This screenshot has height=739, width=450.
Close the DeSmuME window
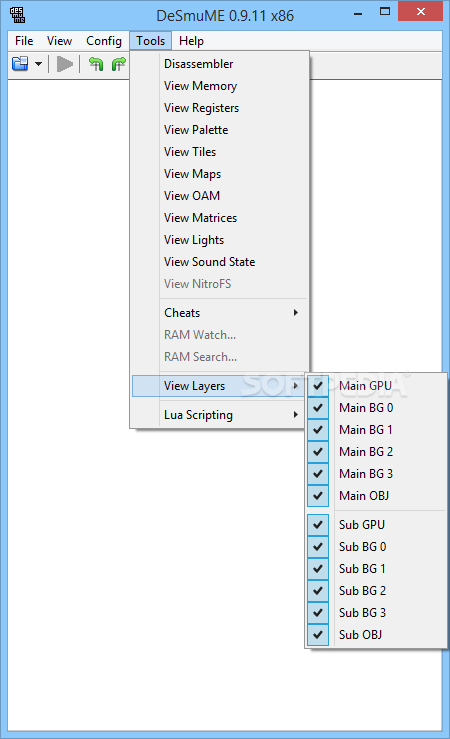[x=420, y=12]
